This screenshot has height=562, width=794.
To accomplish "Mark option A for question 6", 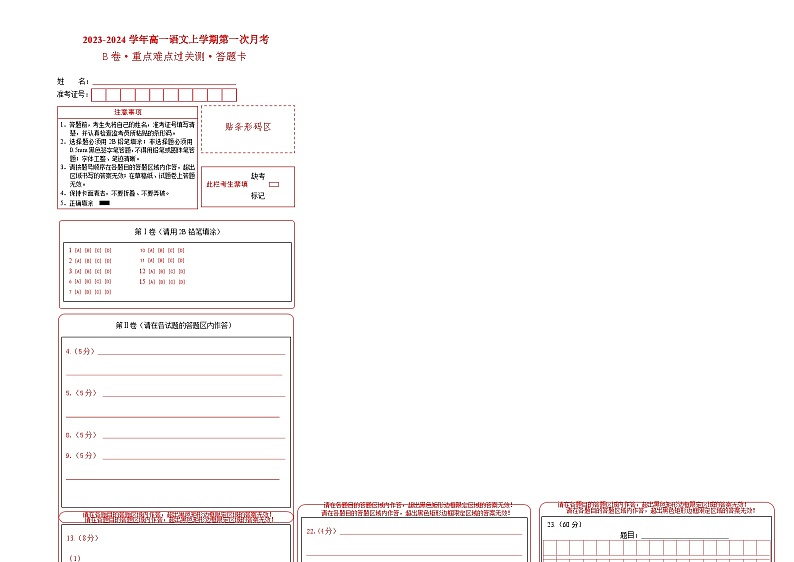I will pos(78,282).
